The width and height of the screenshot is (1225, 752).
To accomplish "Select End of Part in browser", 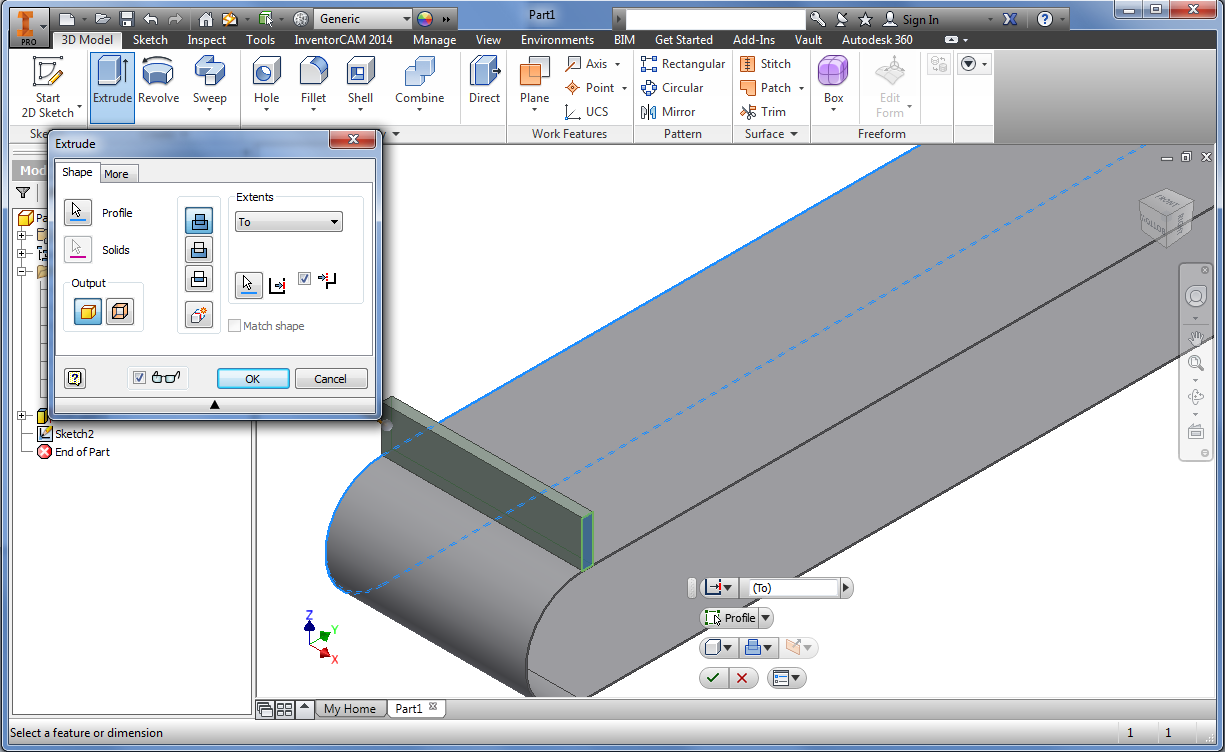I will (x=73, y=452).
